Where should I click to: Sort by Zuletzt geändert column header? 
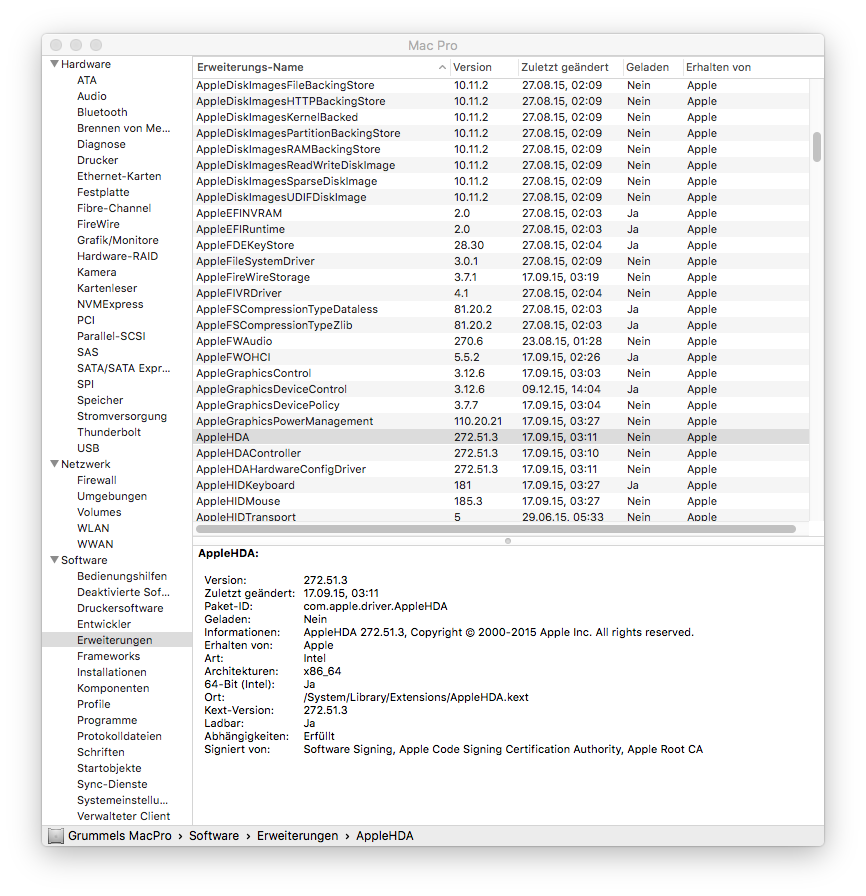570,67
